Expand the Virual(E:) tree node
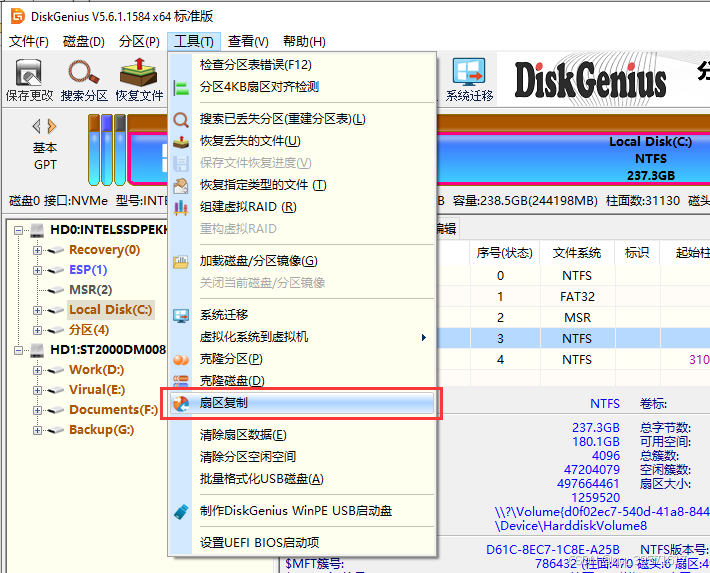This screenshot has width=710, height=573. [x=38, y=390]
